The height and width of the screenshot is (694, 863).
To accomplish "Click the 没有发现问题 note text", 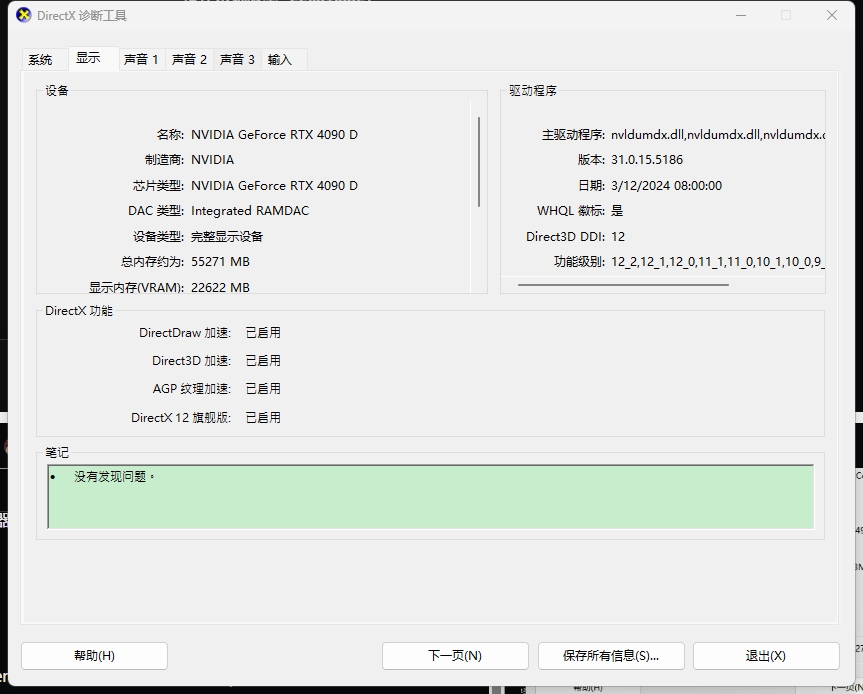I will coord(114,477).
